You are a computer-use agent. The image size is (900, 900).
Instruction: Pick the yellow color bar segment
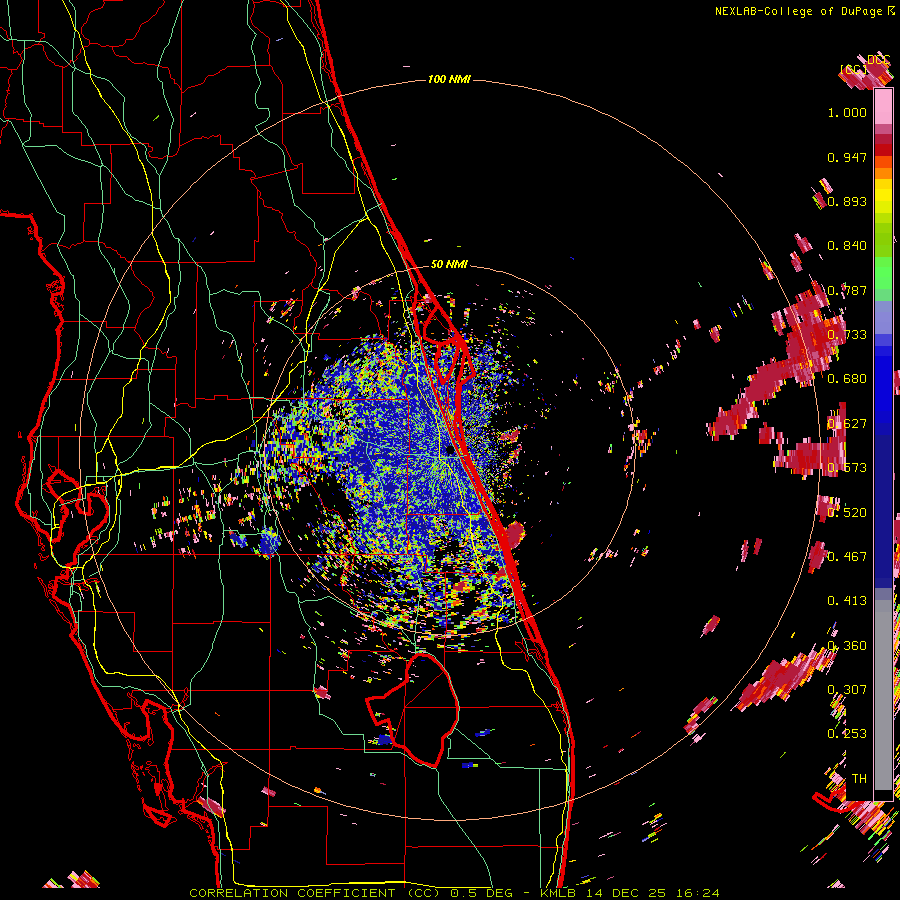(883, 196)
